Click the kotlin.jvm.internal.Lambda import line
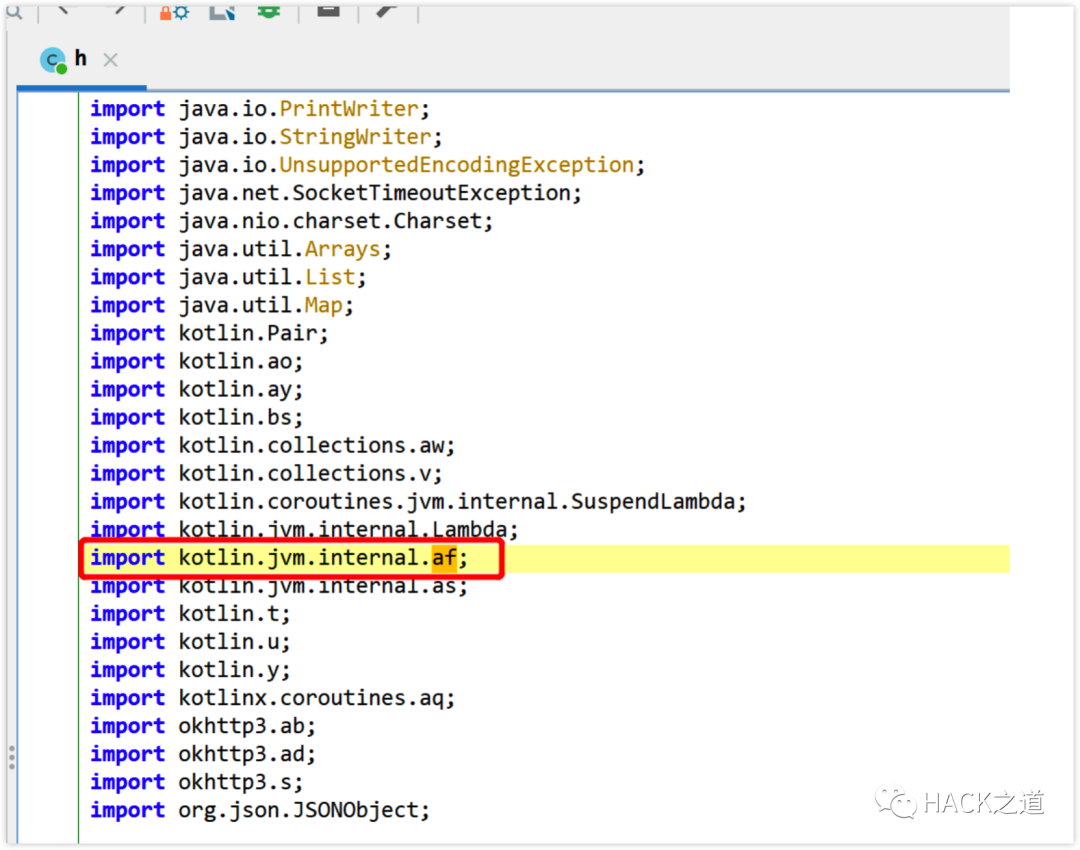Viewport: 1080px width, 850px height. click(304, 530)
